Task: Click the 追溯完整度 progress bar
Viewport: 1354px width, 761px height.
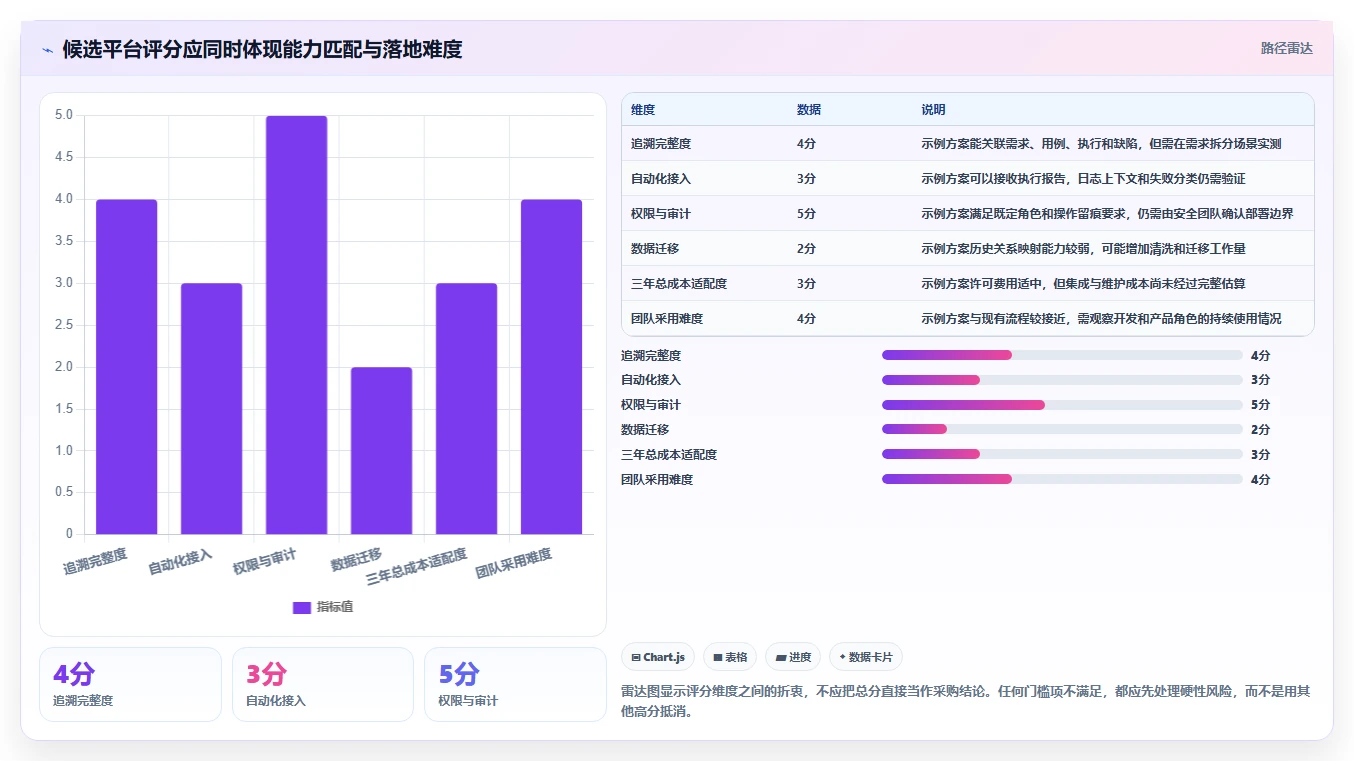Action: (1062, 355)
